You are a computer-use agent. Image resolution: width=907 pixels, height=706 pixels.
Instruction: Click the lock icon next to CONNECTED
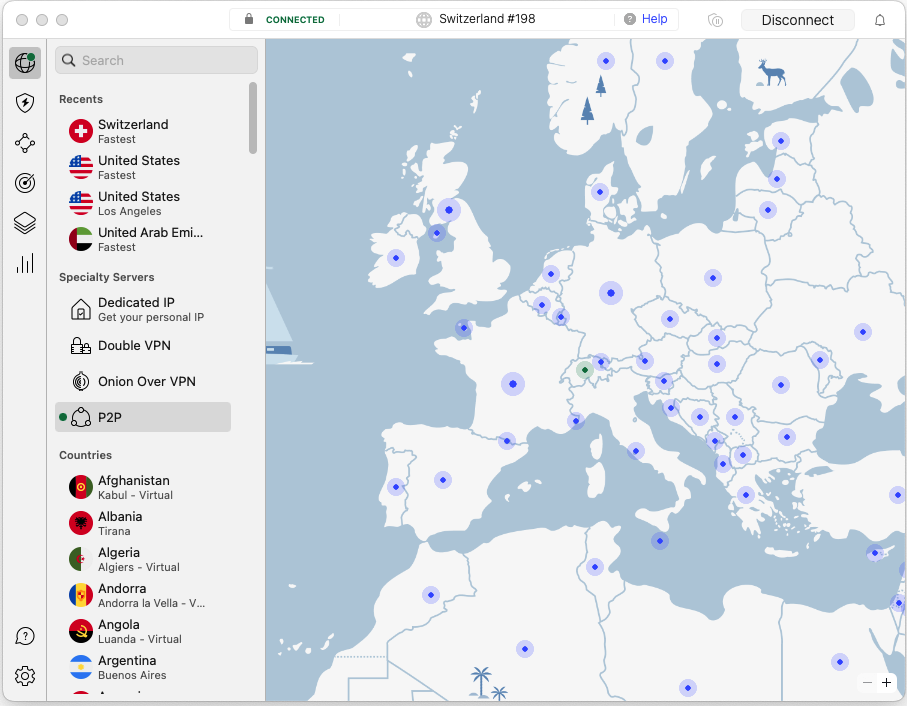pos(249,19)
